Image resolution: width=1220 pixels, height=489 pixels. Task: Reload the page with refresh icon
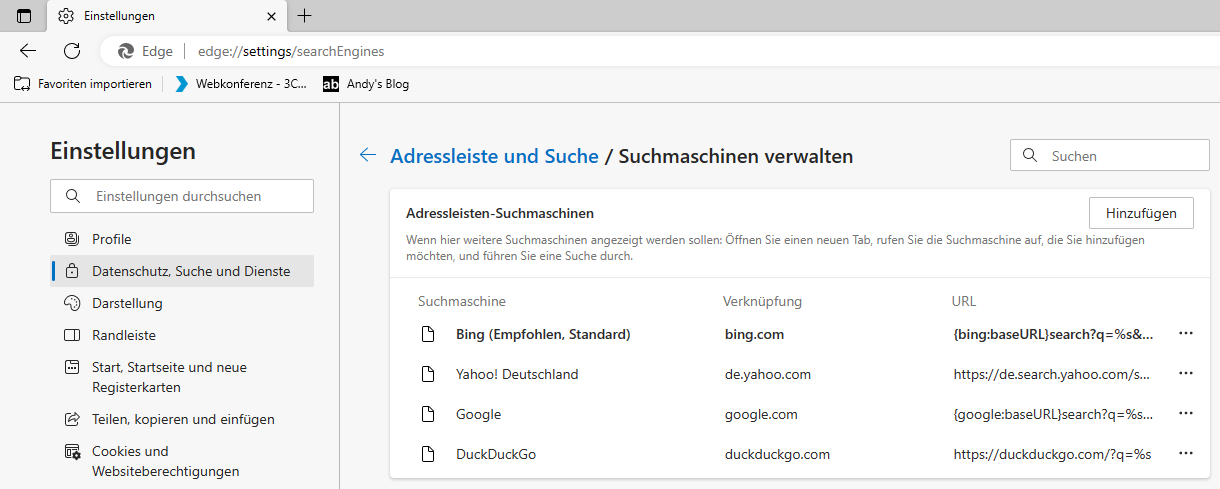pos(72,51)
